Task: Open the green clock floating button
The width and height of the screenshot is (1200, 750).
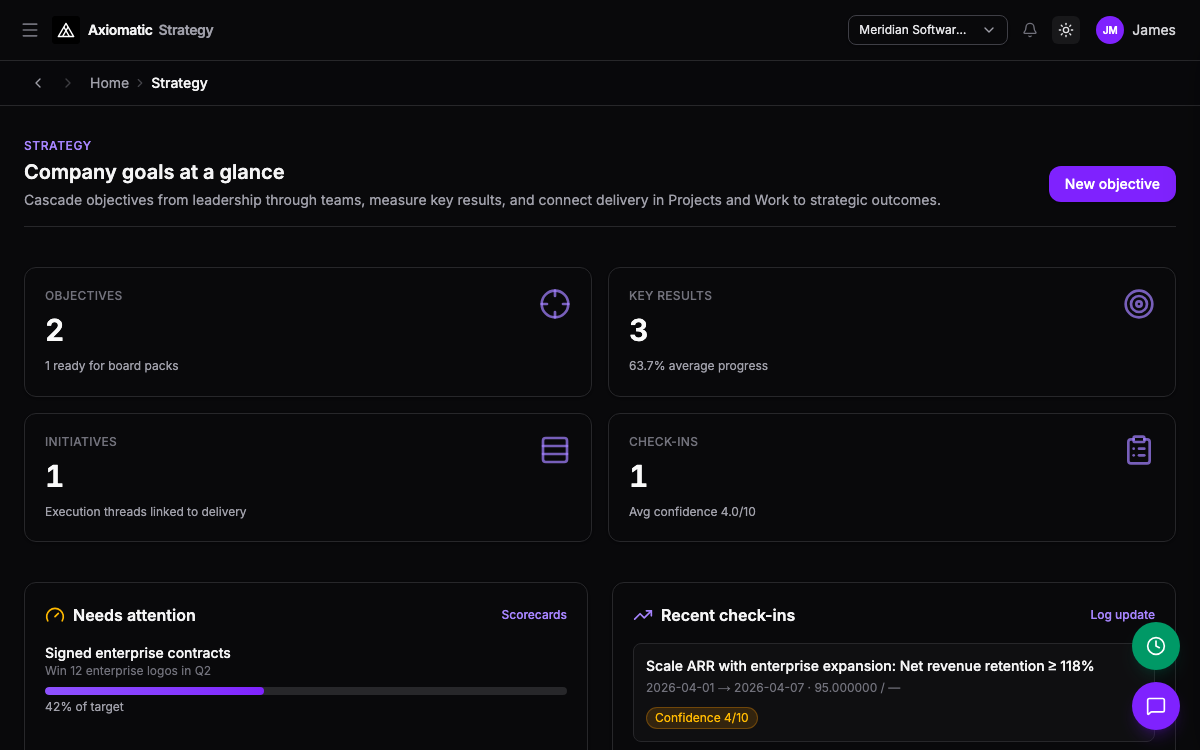Action: point(1156,646)
